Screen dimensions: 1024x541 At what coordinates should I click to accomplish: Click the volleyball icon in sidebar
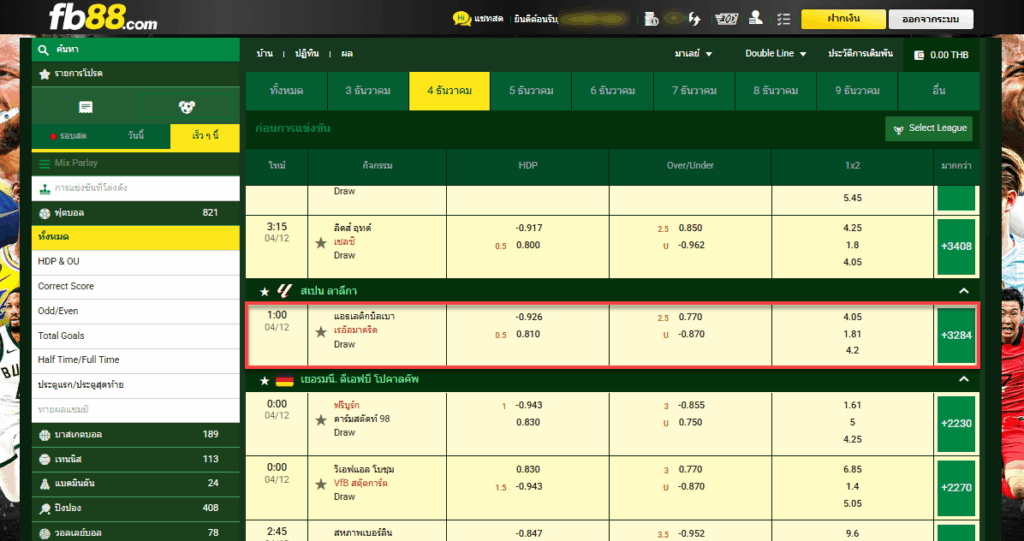(x=44, y=533)
